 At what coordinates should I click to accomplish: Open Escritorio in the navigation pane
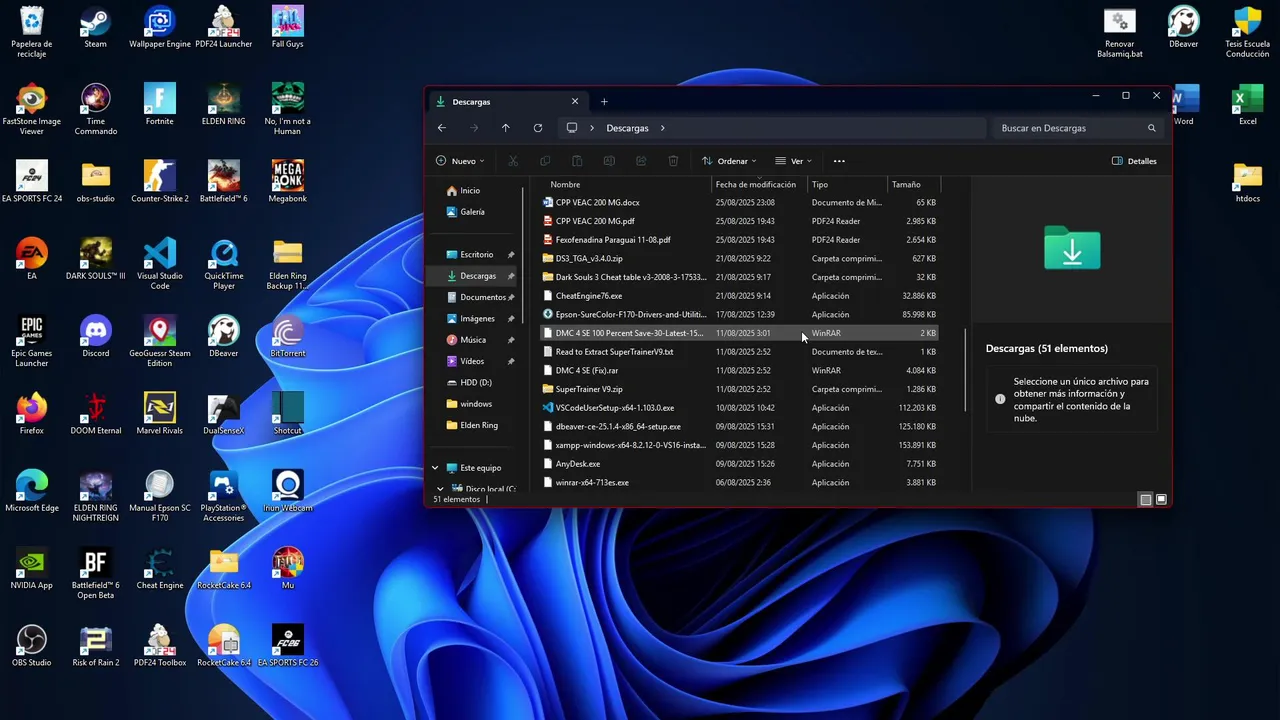pyautogui.click(x=477, y=255)
